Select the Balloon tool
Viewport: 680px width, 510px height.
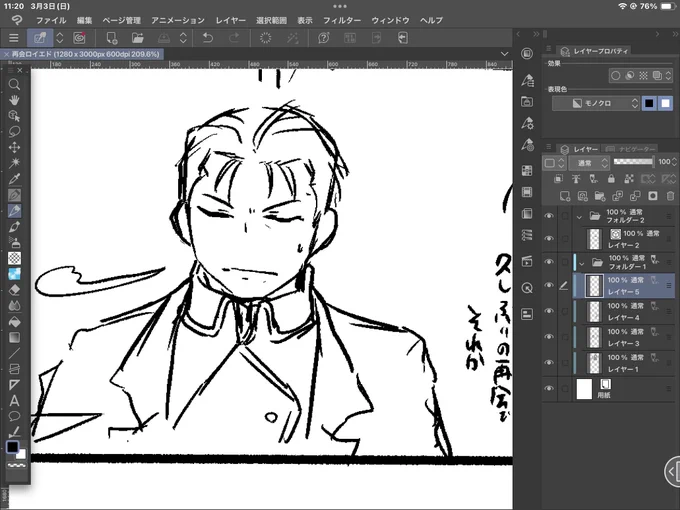[14, 416]
